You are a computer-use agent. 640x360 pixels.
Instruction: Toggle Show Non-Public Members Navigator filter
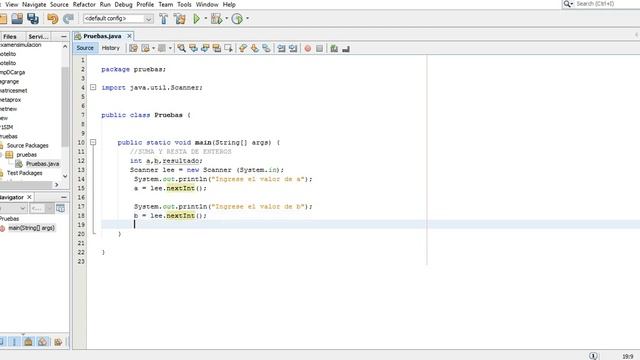click(x=28, y=342)
